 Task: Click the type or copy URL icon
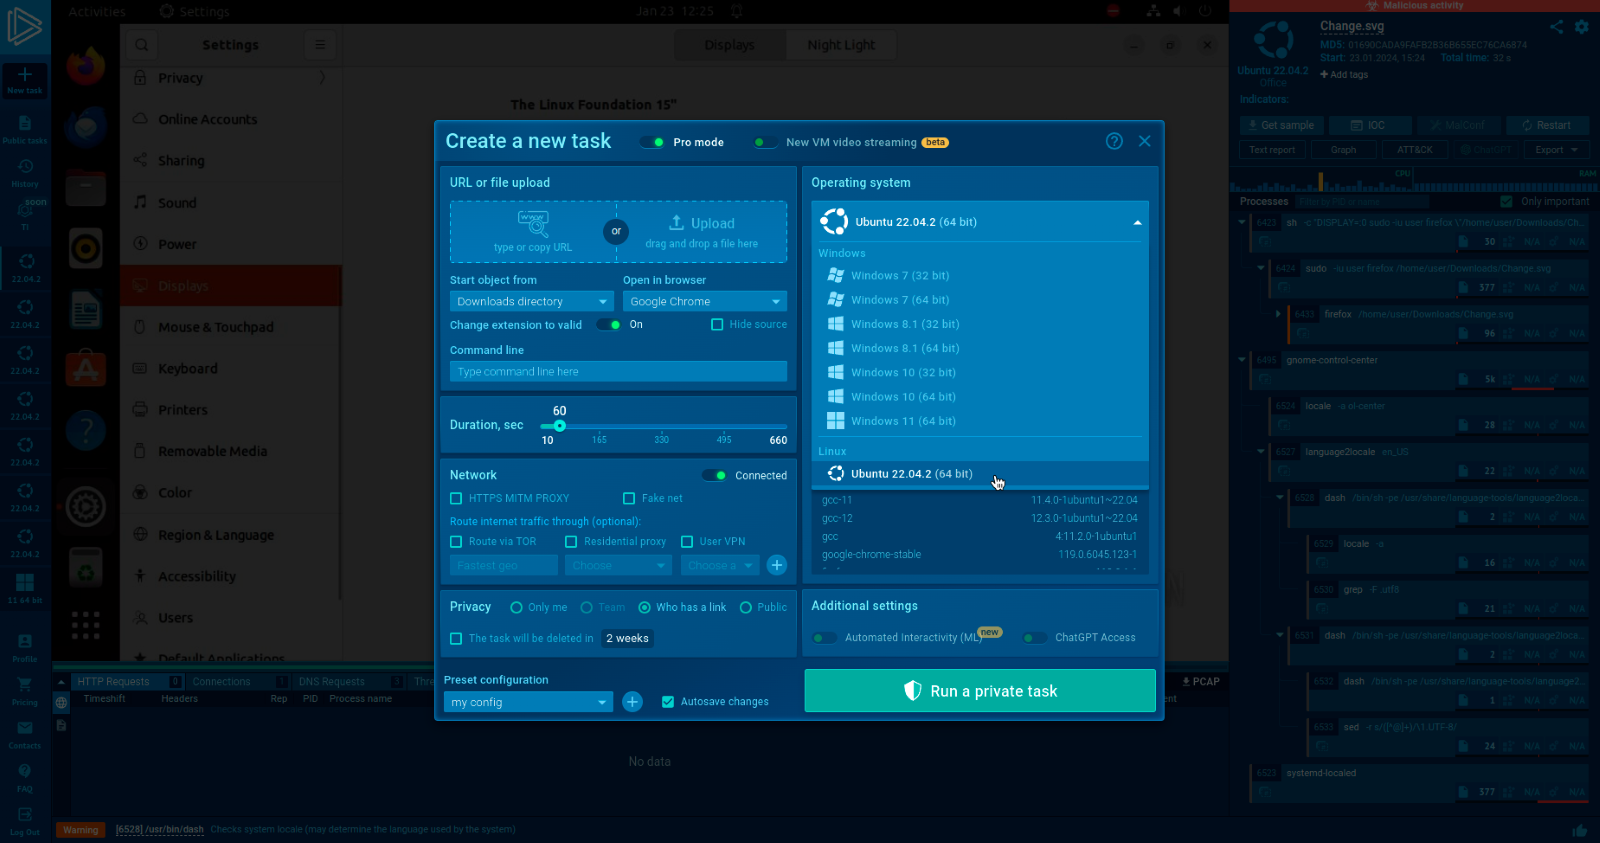pyautogui.click(x=532, y=221)
